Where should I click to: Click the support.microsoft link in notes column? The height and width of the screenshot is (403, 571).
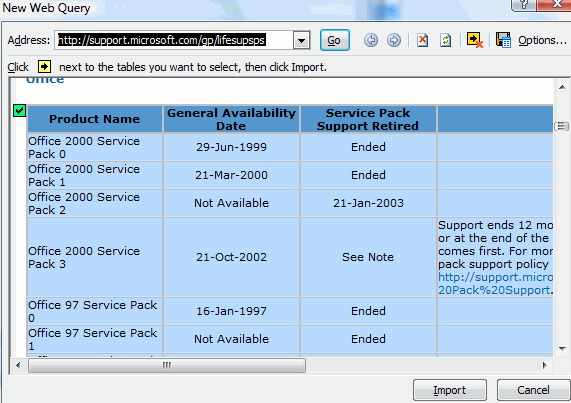495,284
